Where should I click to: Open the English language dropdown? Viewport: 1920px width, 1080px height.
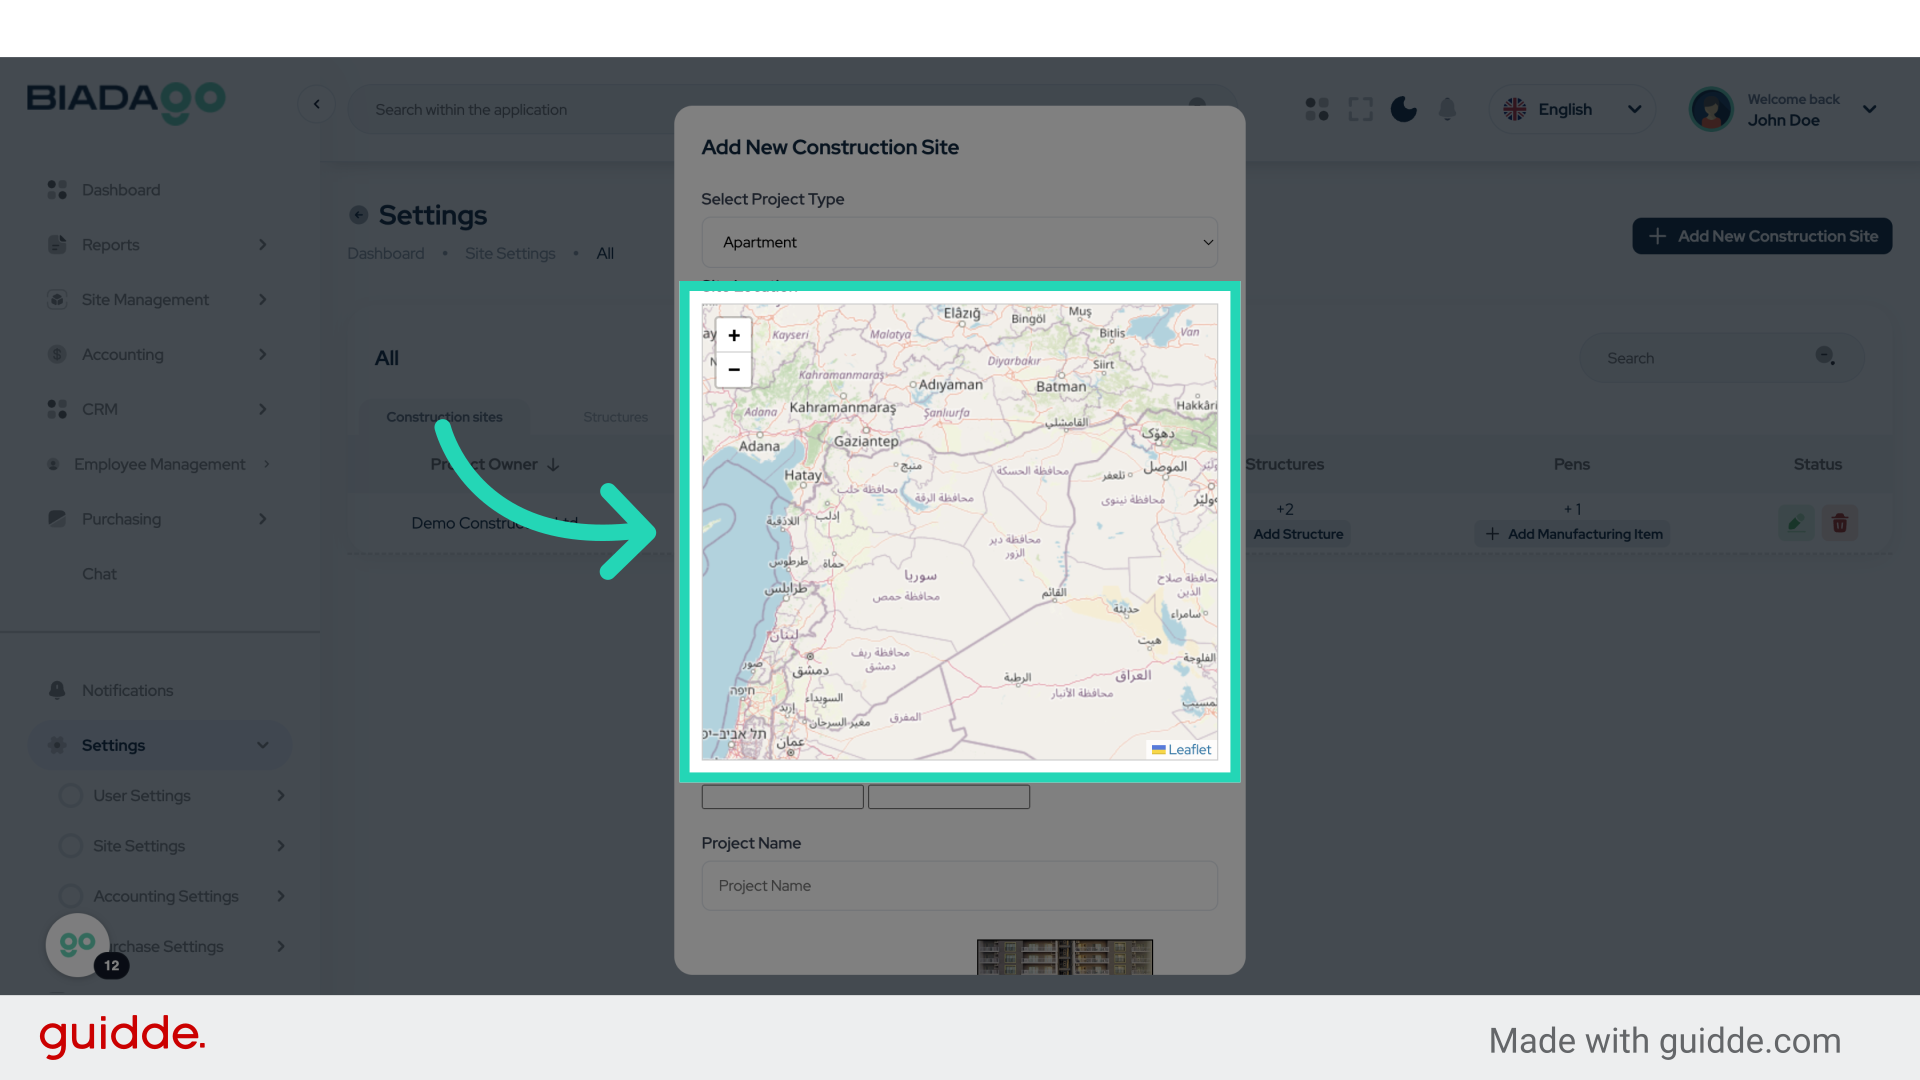coord(1572,109)
